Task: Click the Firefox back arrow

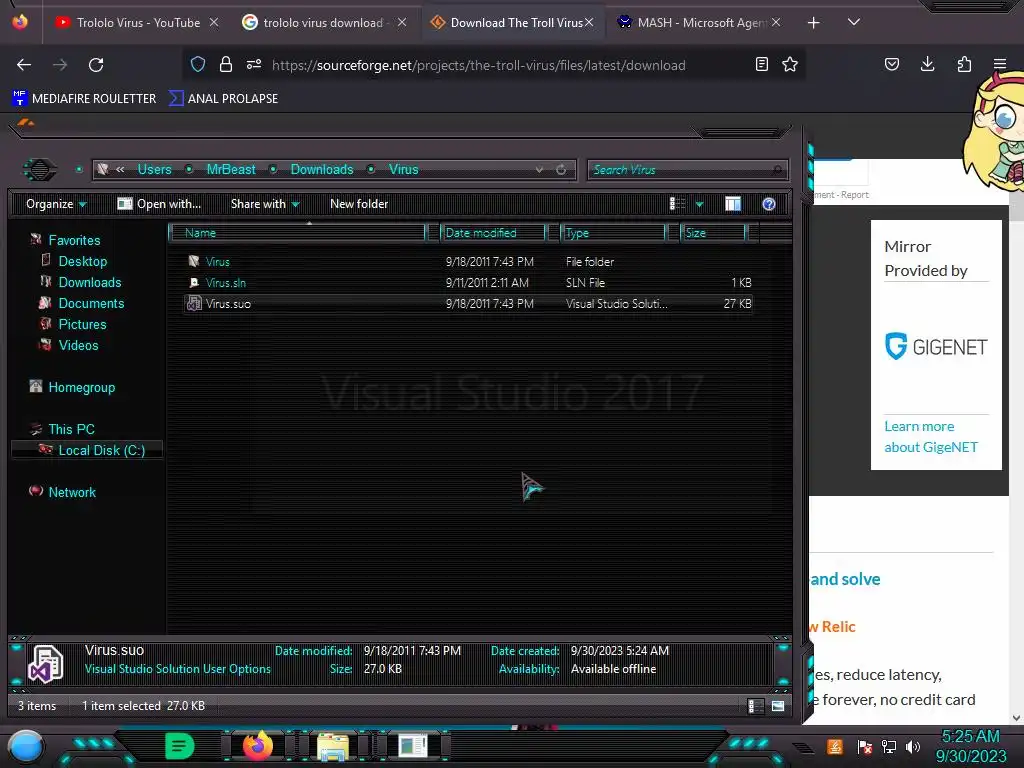Action: 24,65
